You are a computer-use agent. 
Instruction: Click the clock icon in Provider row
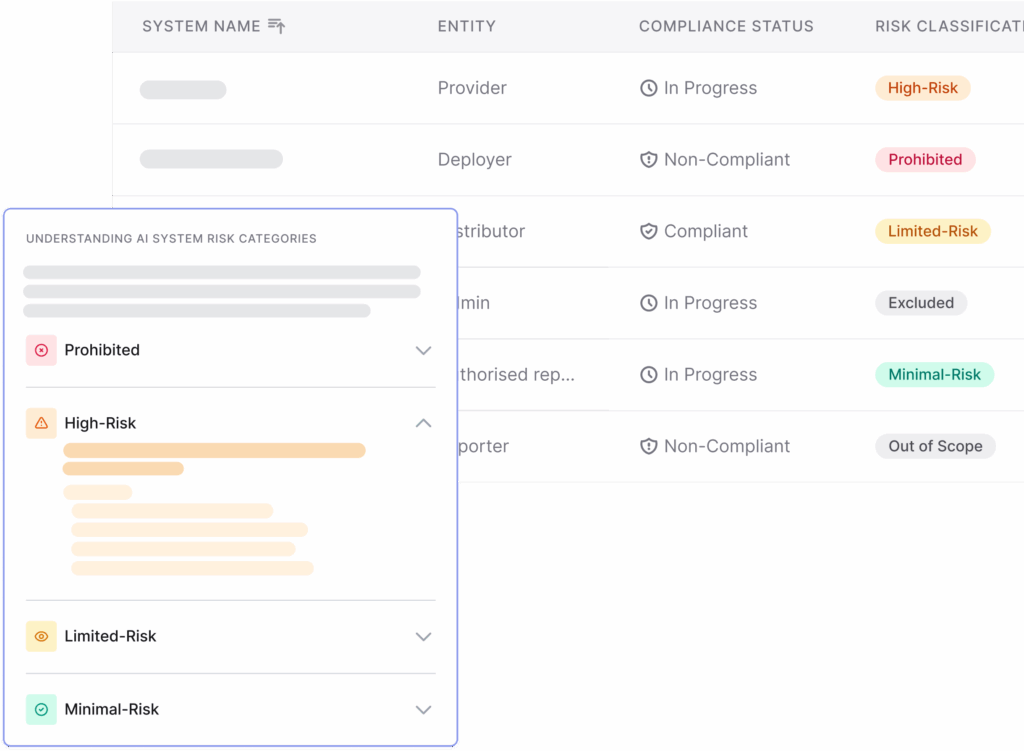point(649,88)
